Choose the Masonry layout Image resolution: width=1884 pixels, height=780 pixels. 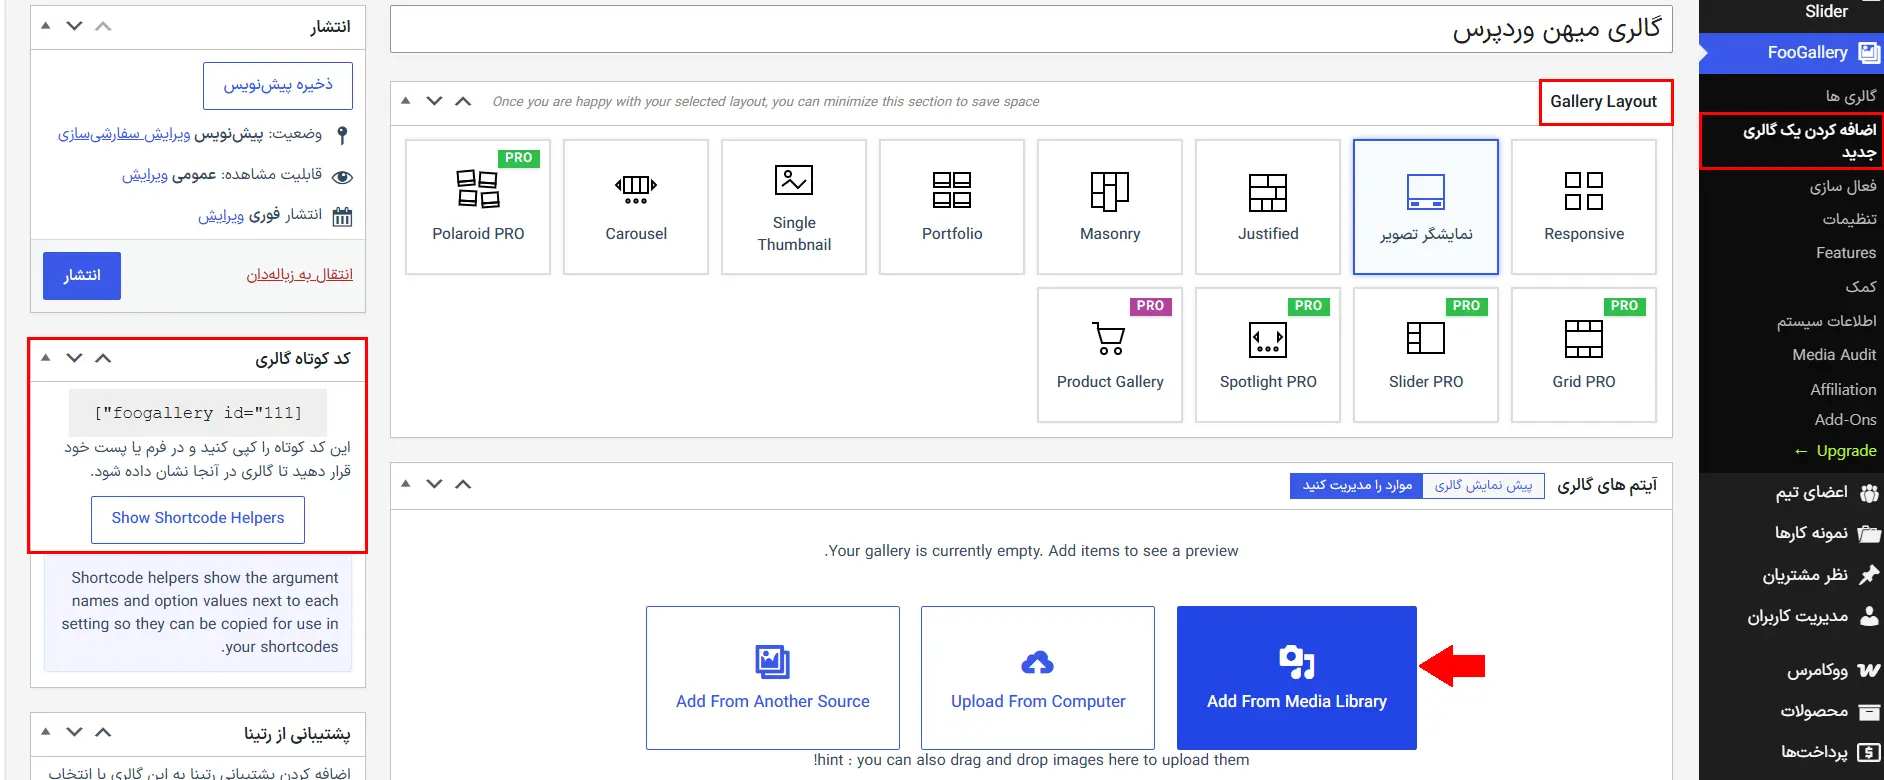pos(1110,207)
